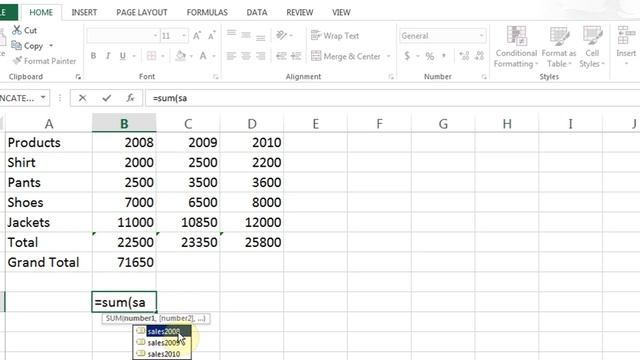The width and height of the screenshot is (640, 360).
Task: Click Increase Indent icon
Action: (x=296, y=56)
